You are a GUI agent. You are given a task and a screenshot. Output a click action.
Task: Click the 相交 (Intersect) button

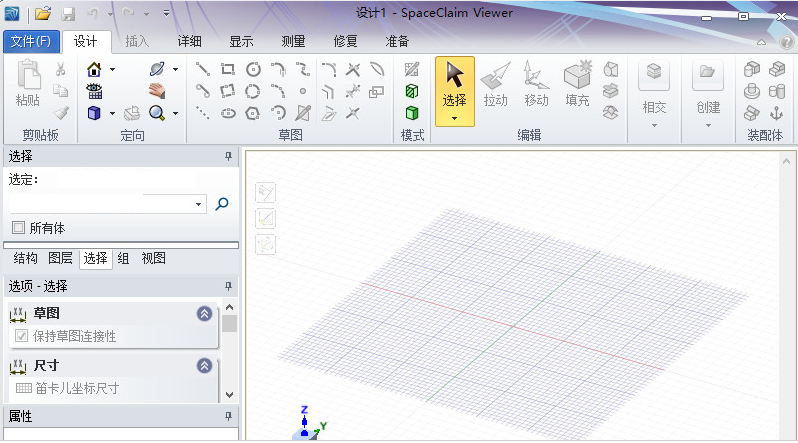click(654, 87)
